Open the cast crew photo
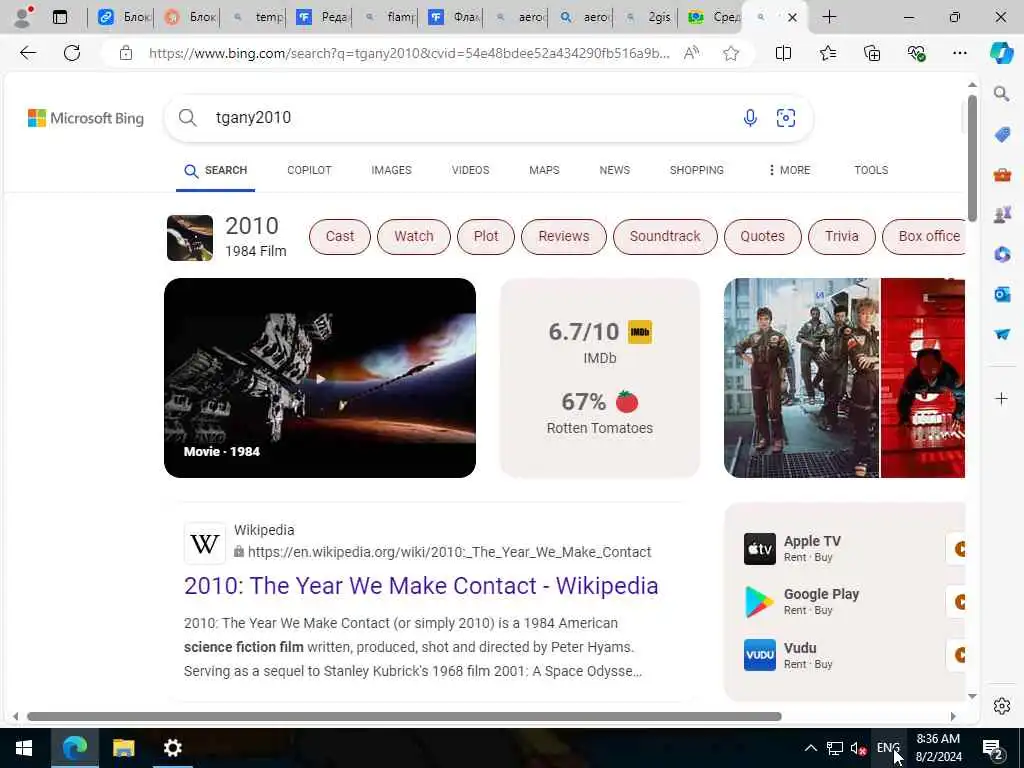This screenshot has width=1024, height=768. [801, 378]
